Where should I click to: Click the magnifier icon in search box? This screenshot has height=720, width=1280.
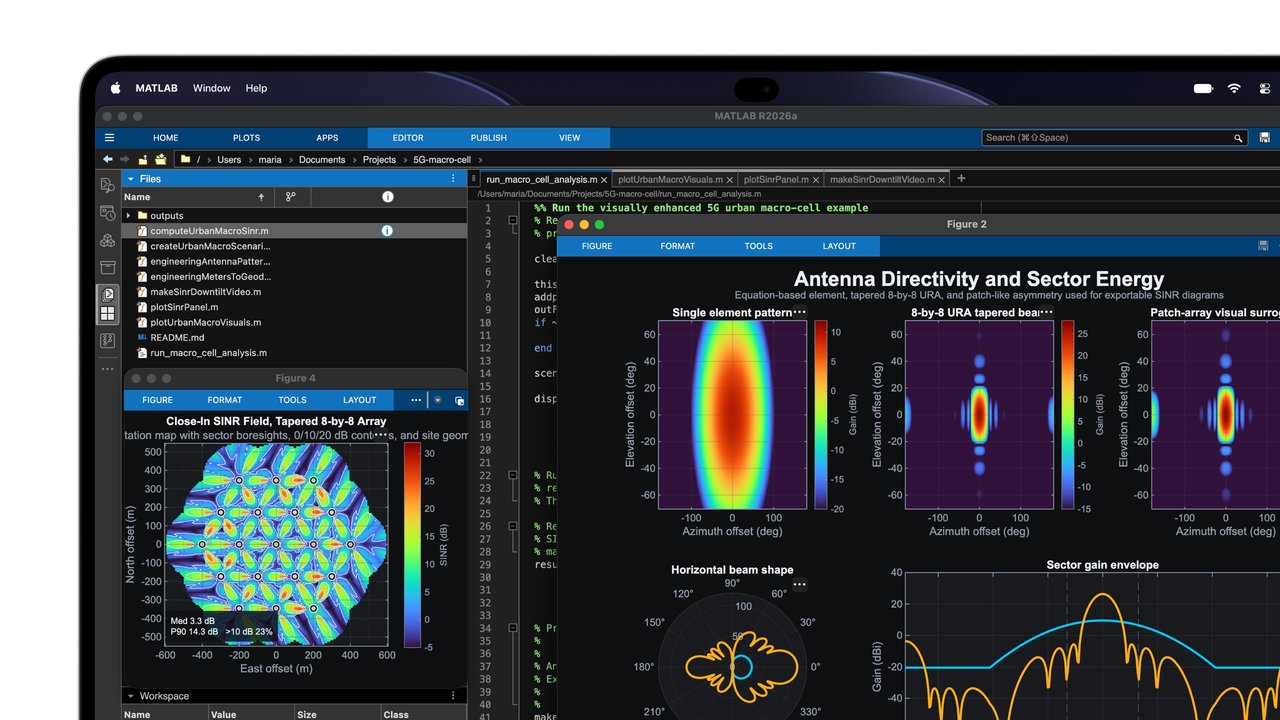(1238, 138)
